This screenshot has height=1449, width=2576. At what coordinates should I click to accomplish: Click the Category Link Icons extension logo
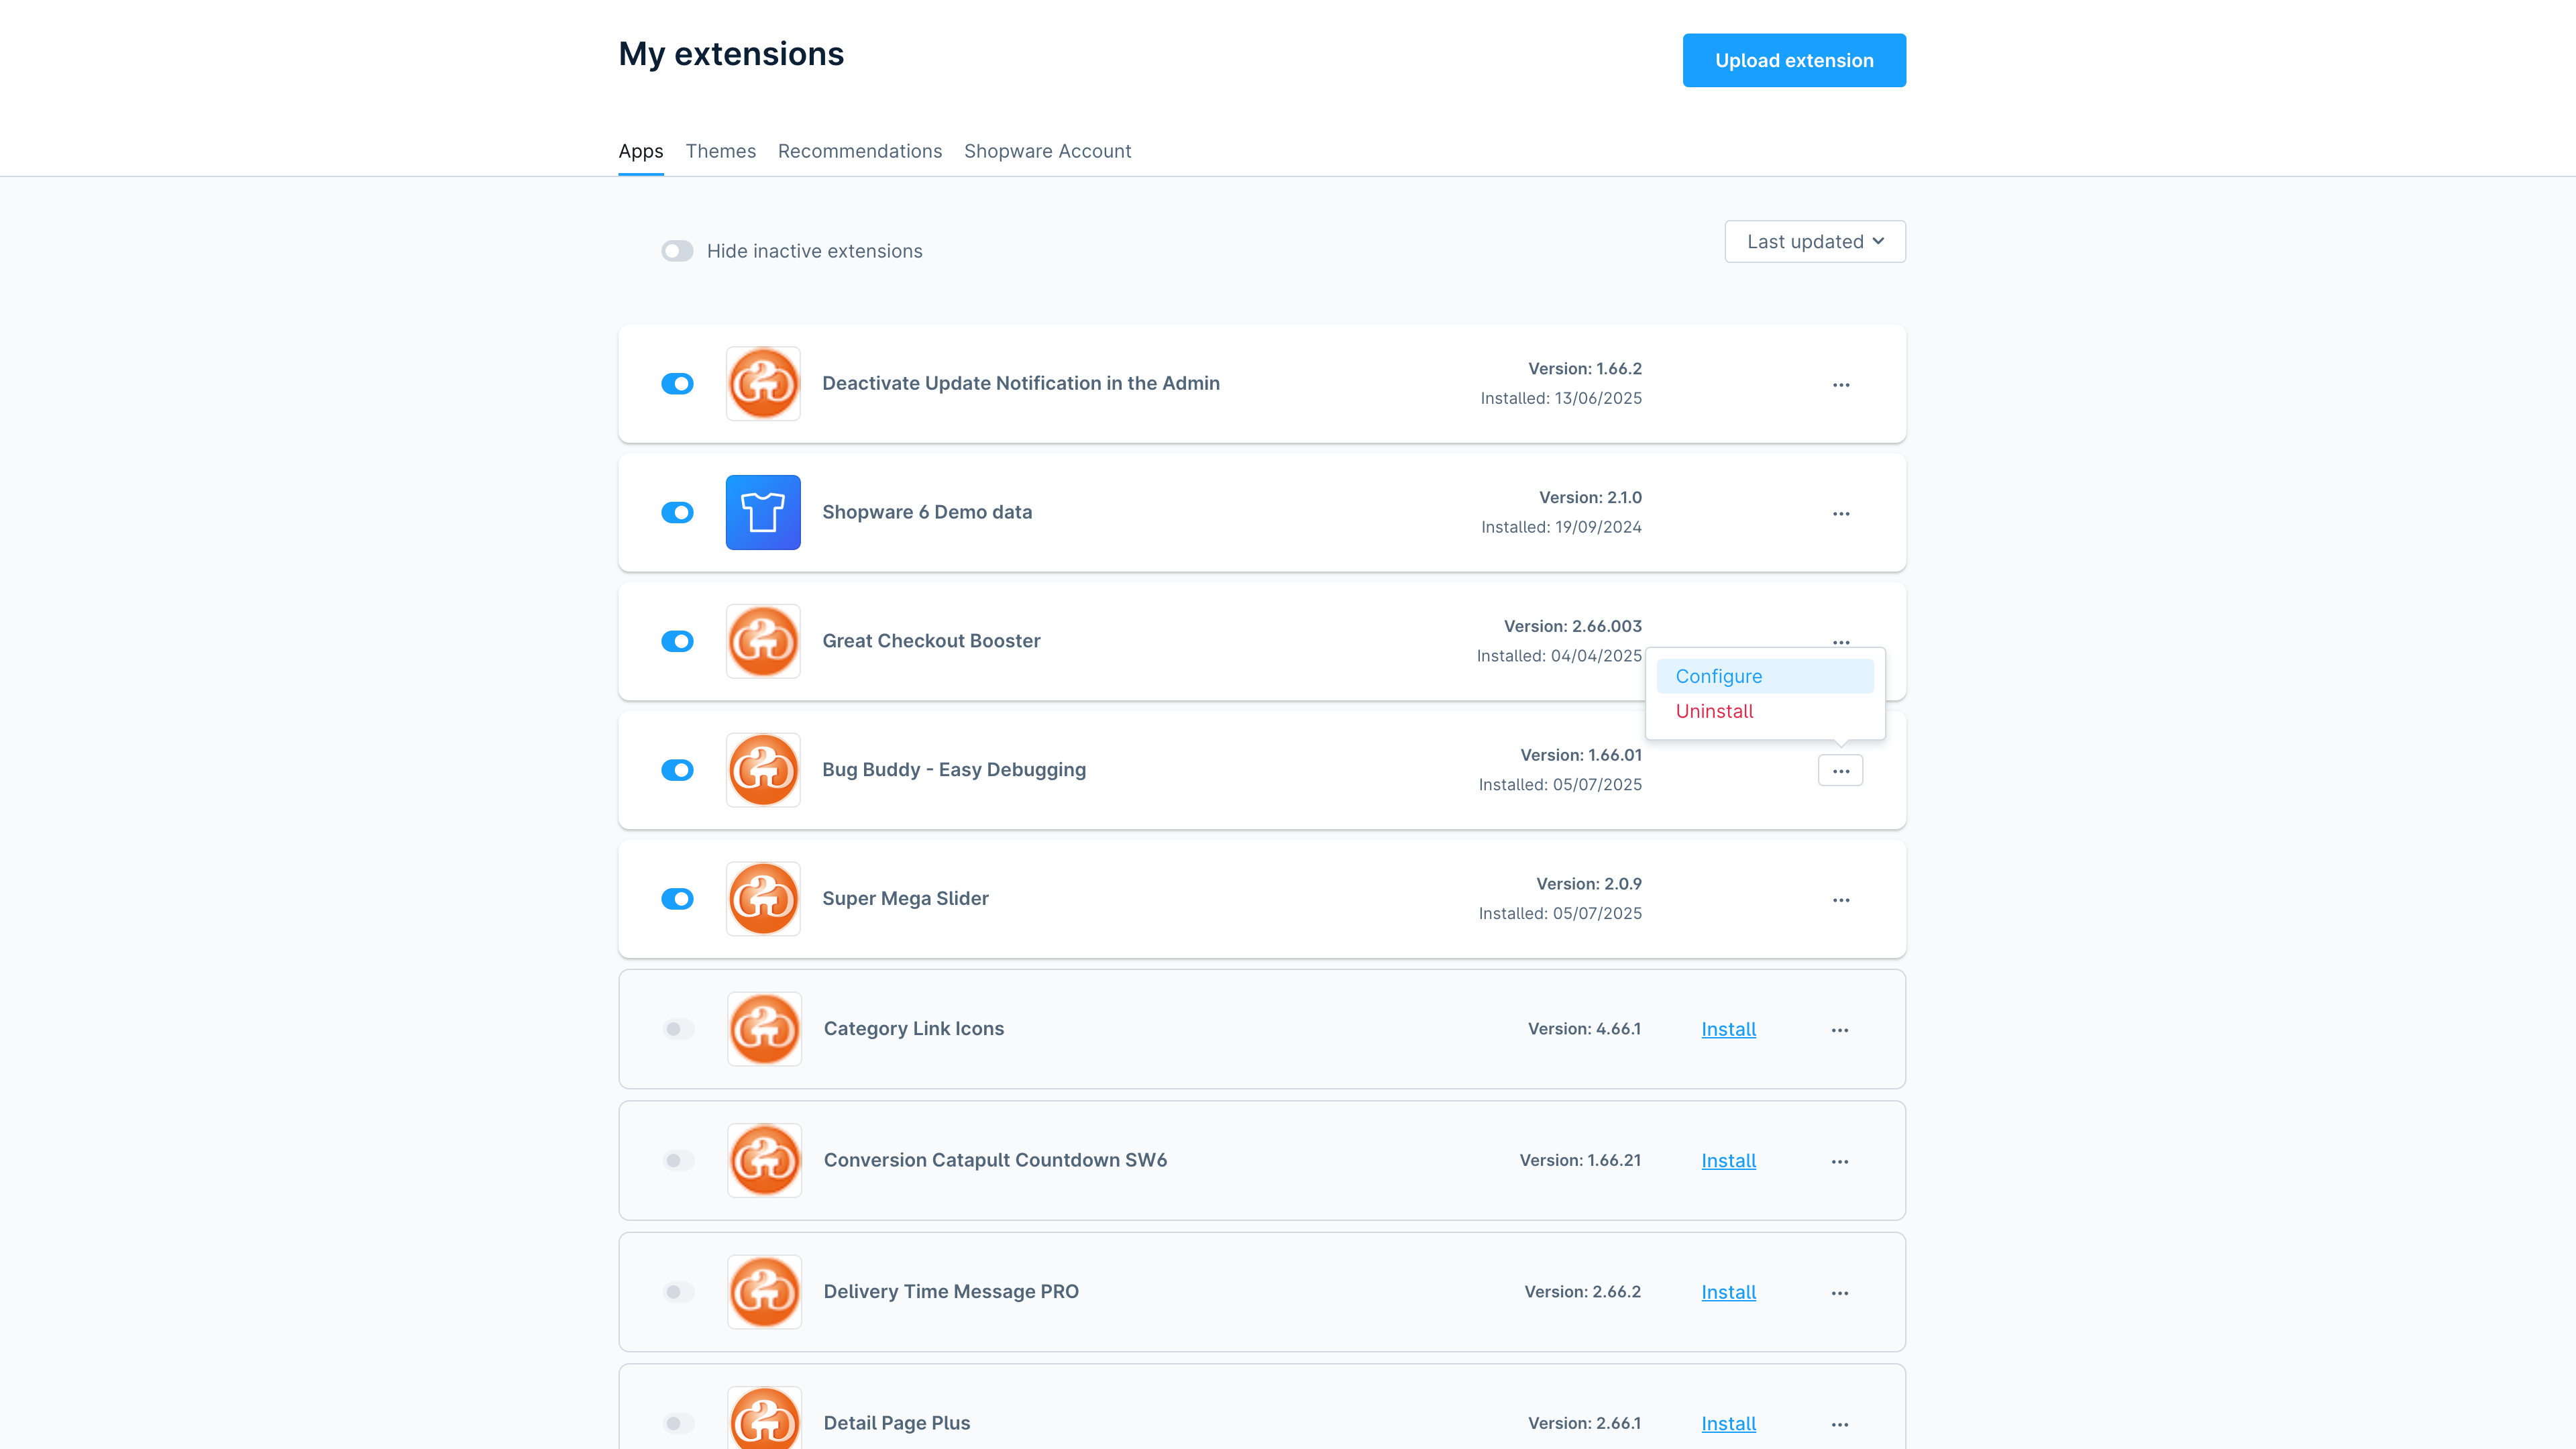tap(764, 1029)
